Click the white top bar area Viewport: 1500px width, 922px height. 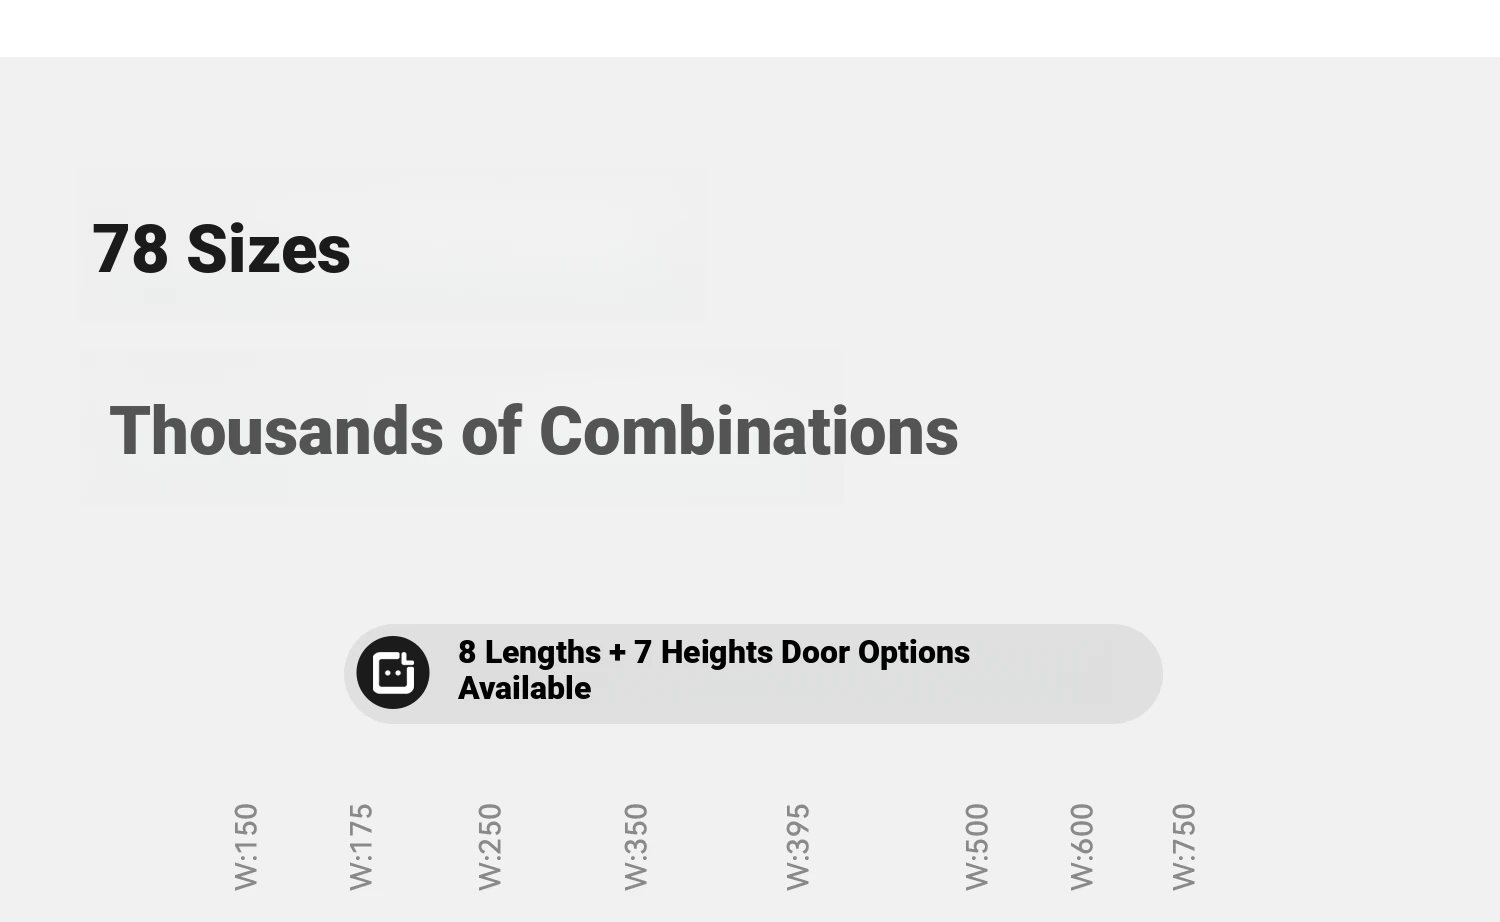[x=750, y=28]
